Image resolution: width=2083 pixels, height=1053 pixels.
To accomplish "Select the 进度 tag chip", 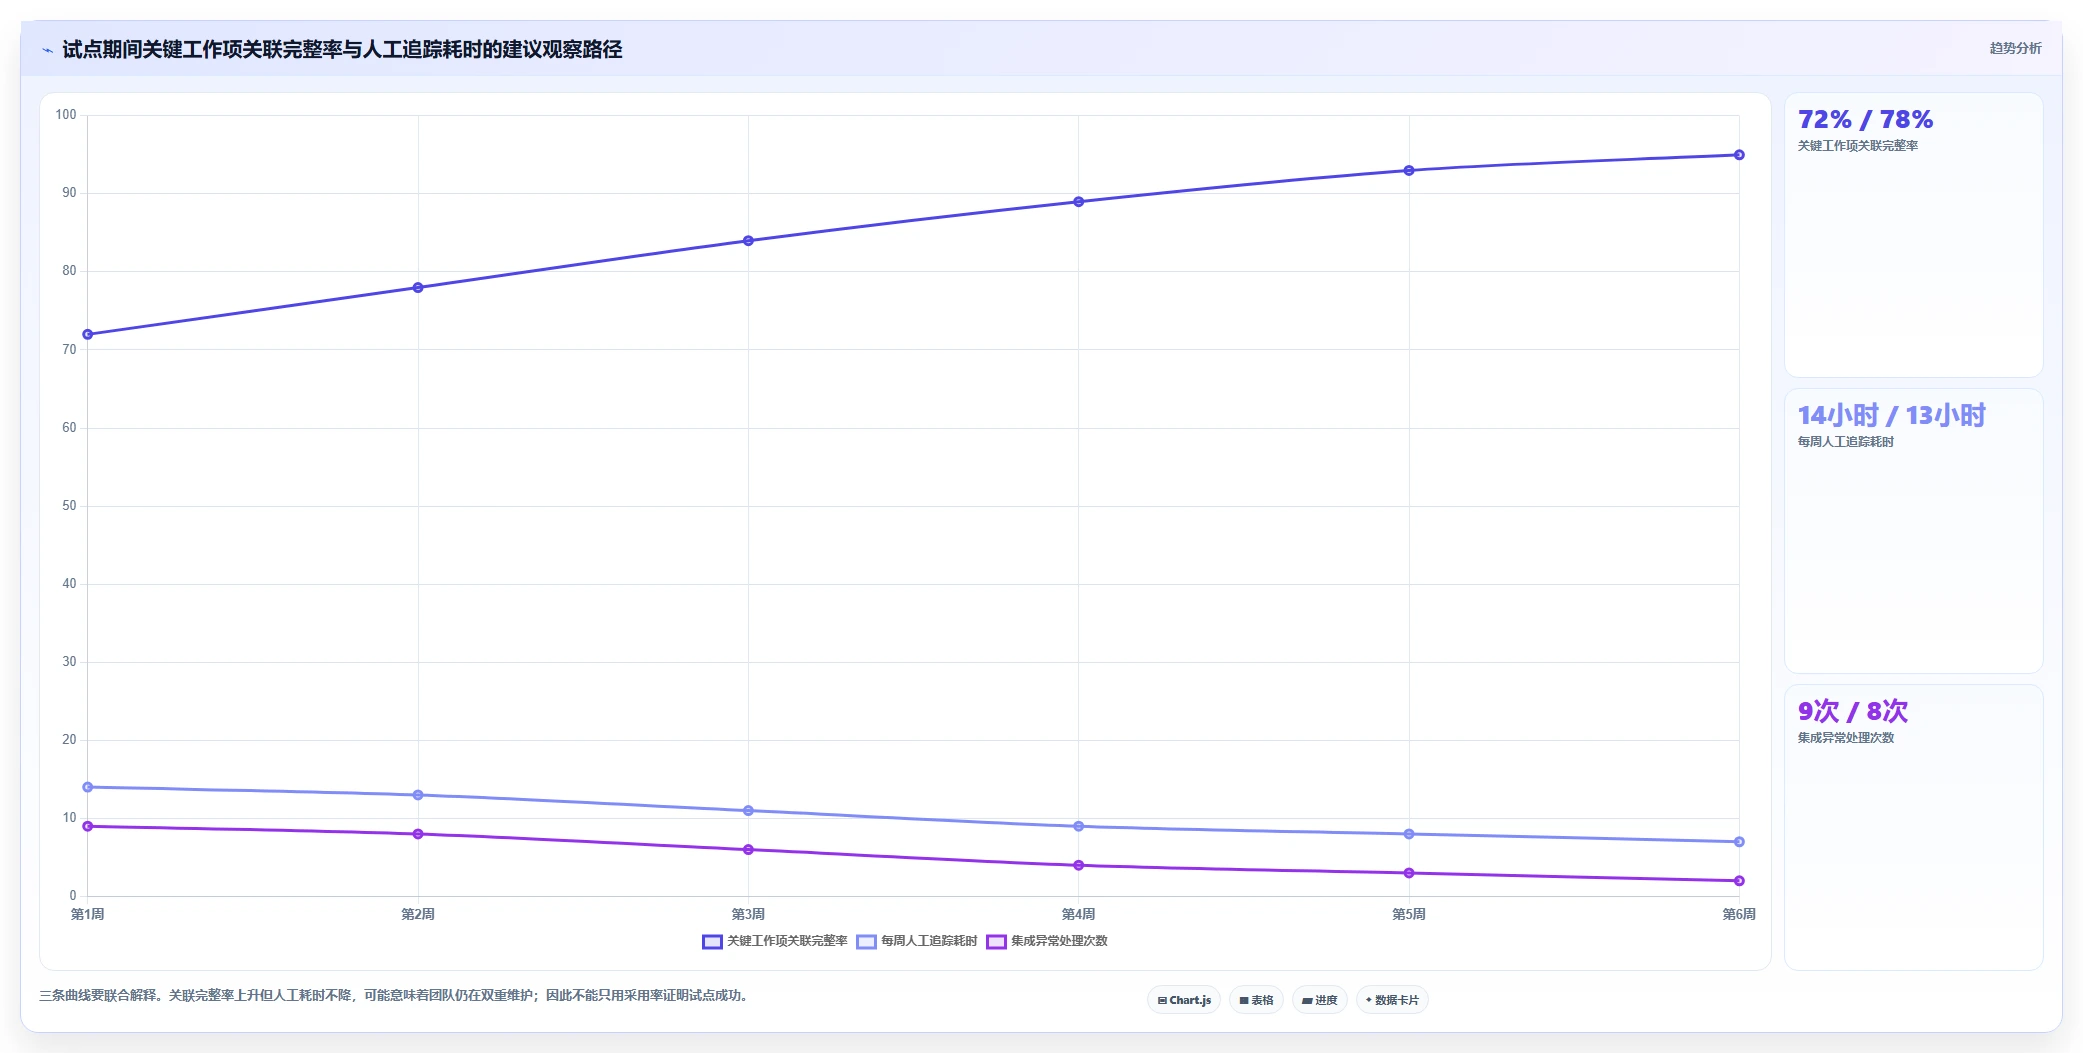I will tap(1320, 1000).
